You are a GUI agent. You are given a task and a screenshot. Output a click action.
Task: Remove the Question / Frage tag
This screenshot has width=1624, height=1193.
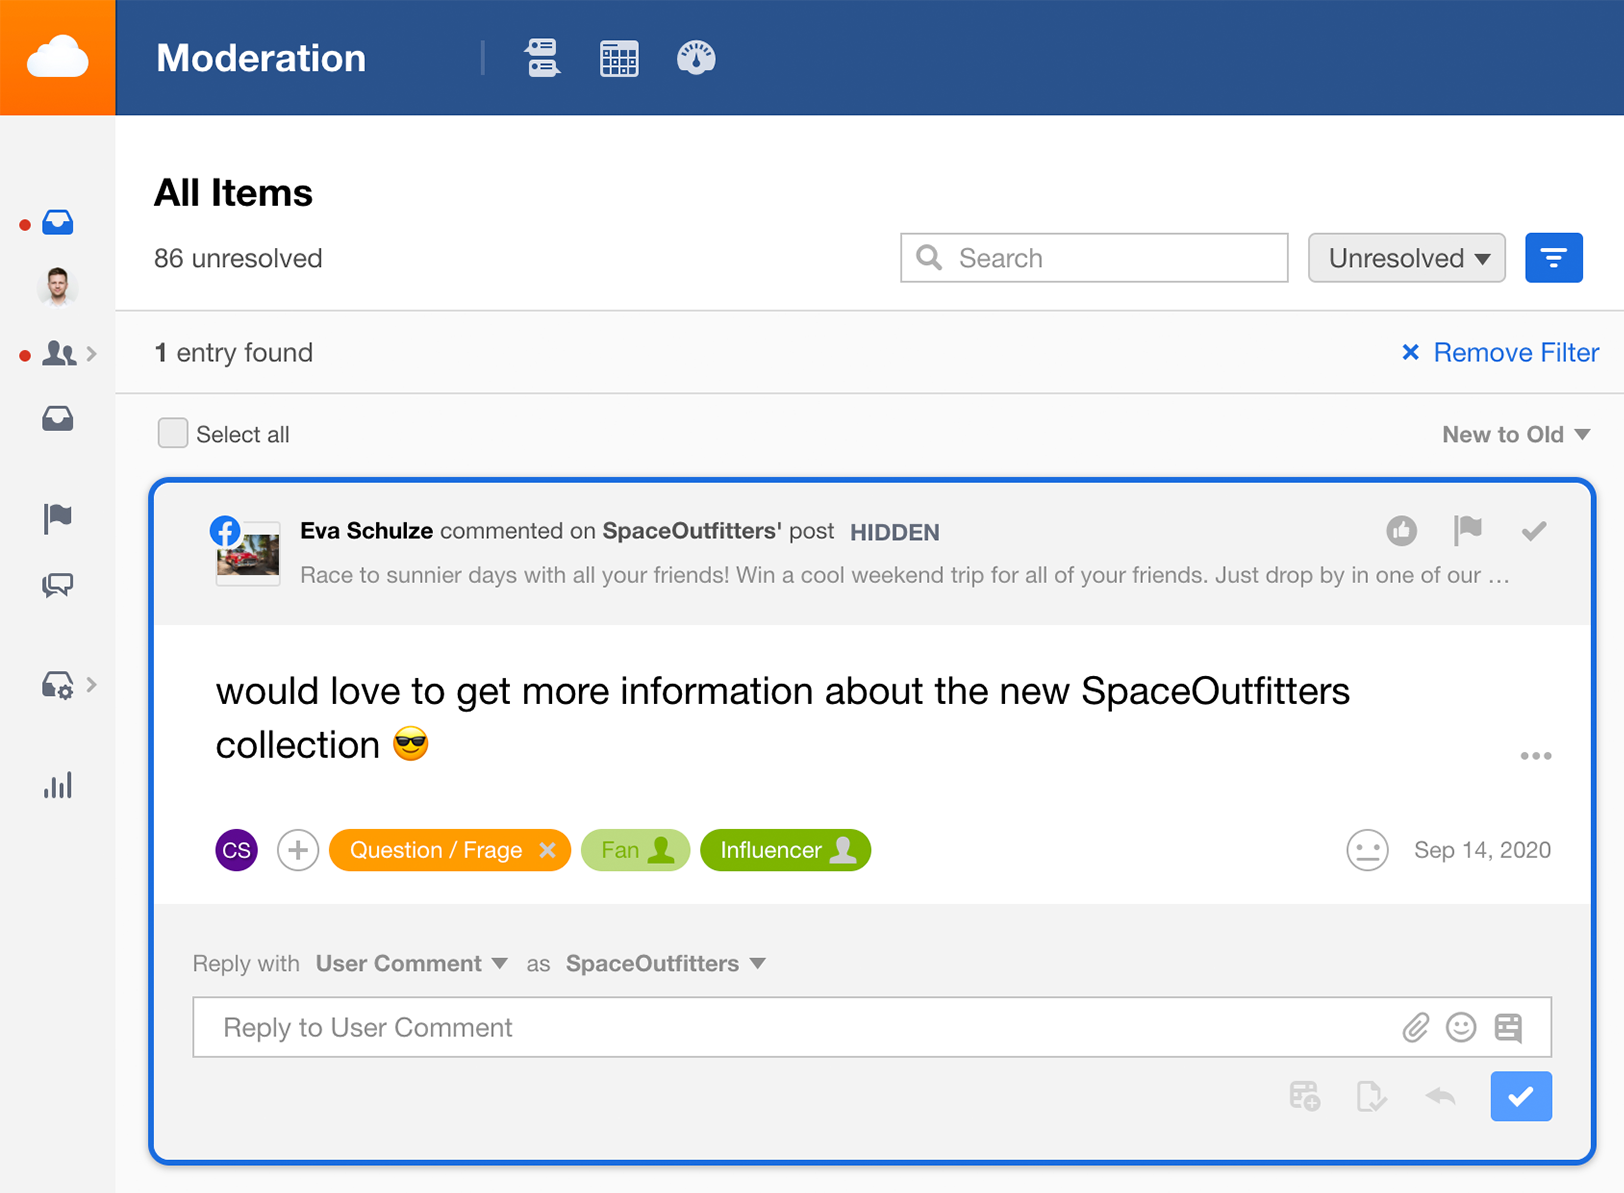coord(547,850)
